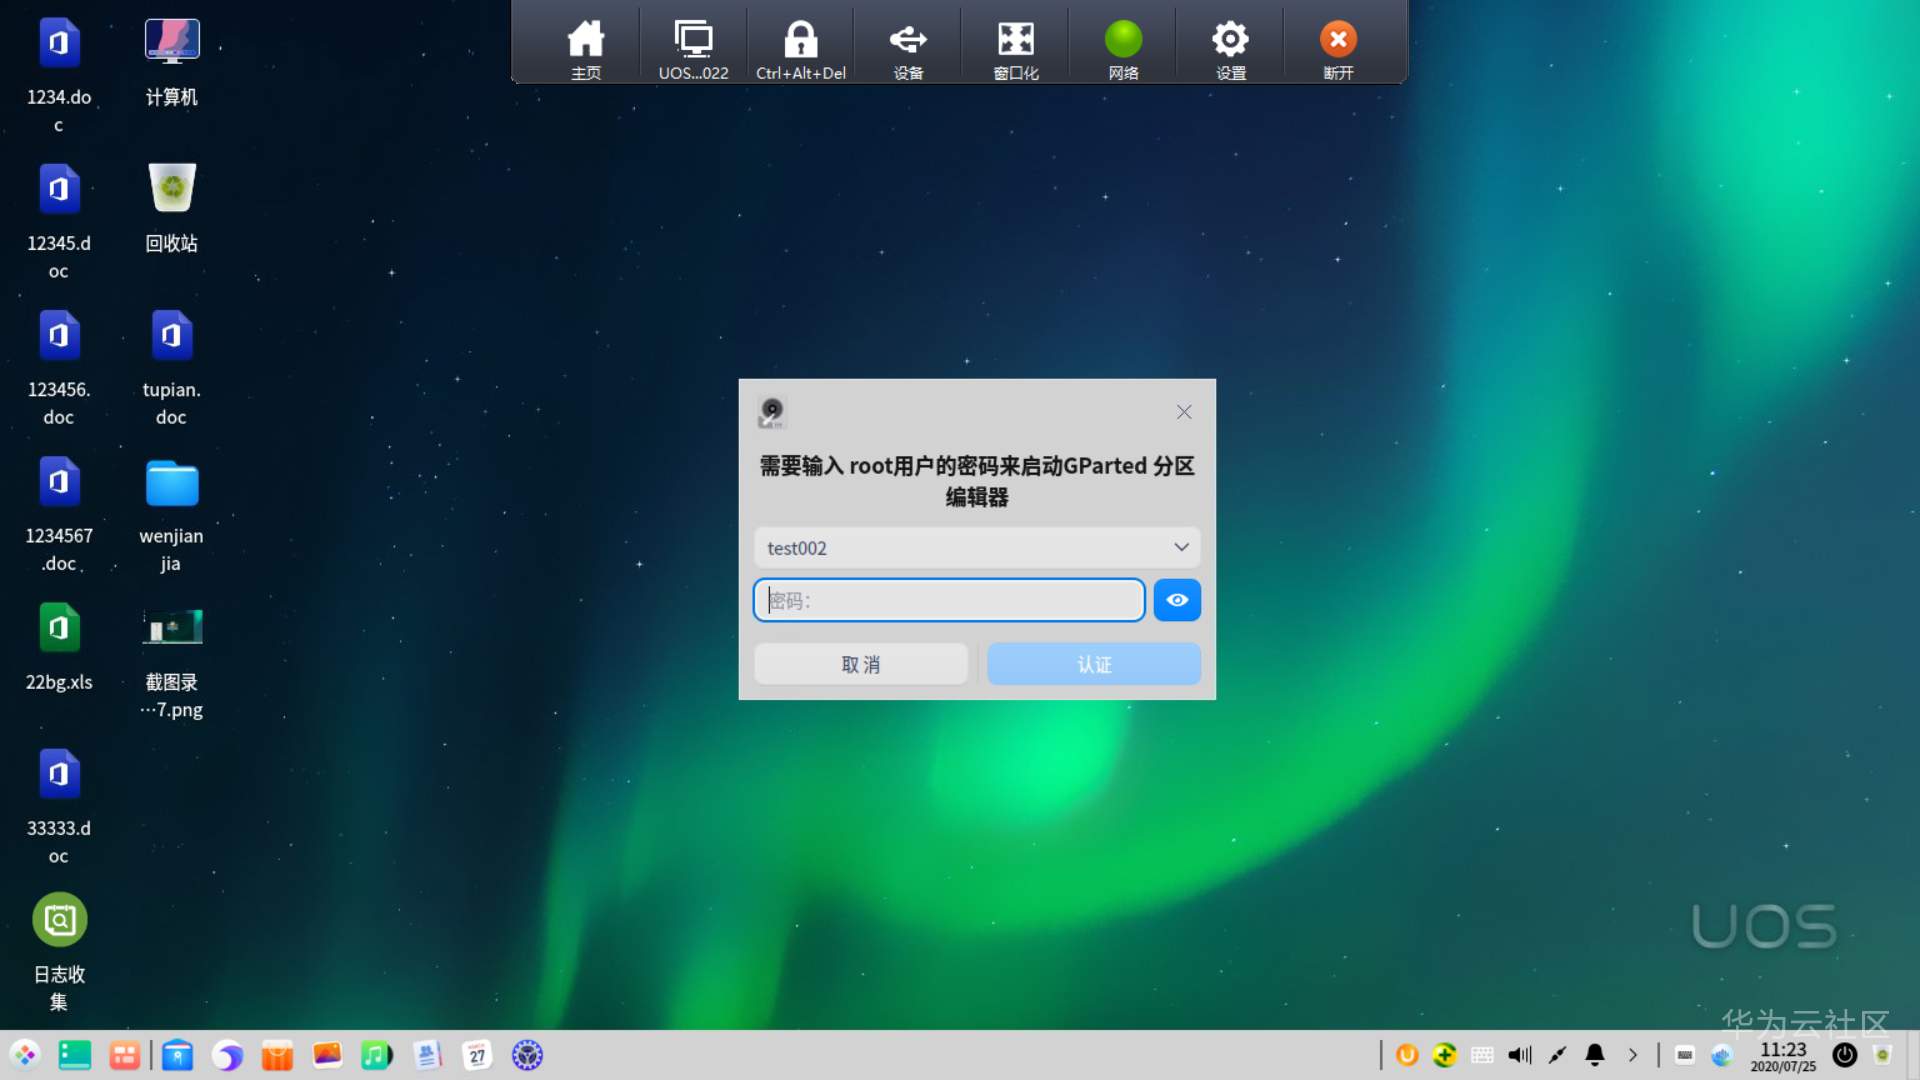Focus the 密码 password input field
This screenshot has width=1920, height=1080.
coord(948,600)
